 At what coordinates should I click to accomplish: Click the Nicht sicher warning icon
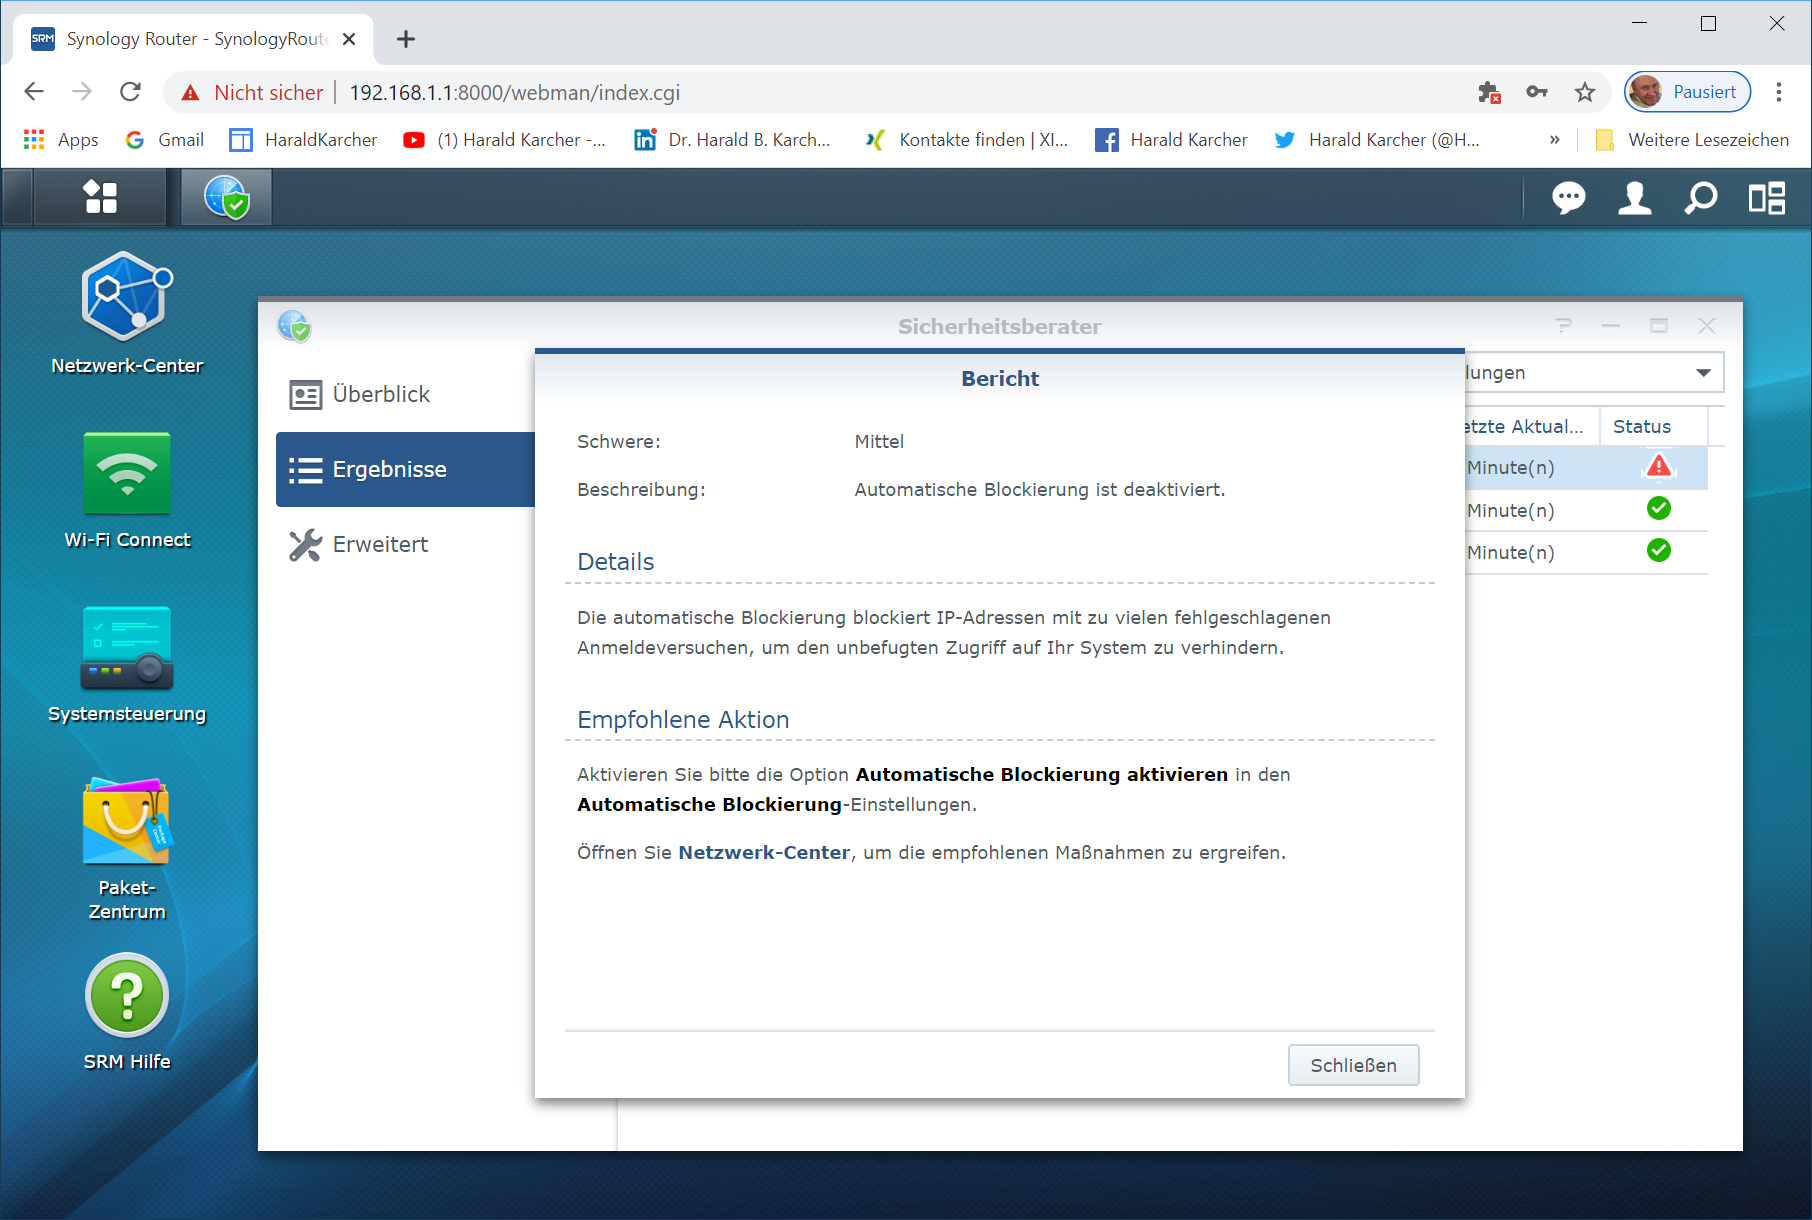click(190, 93)
